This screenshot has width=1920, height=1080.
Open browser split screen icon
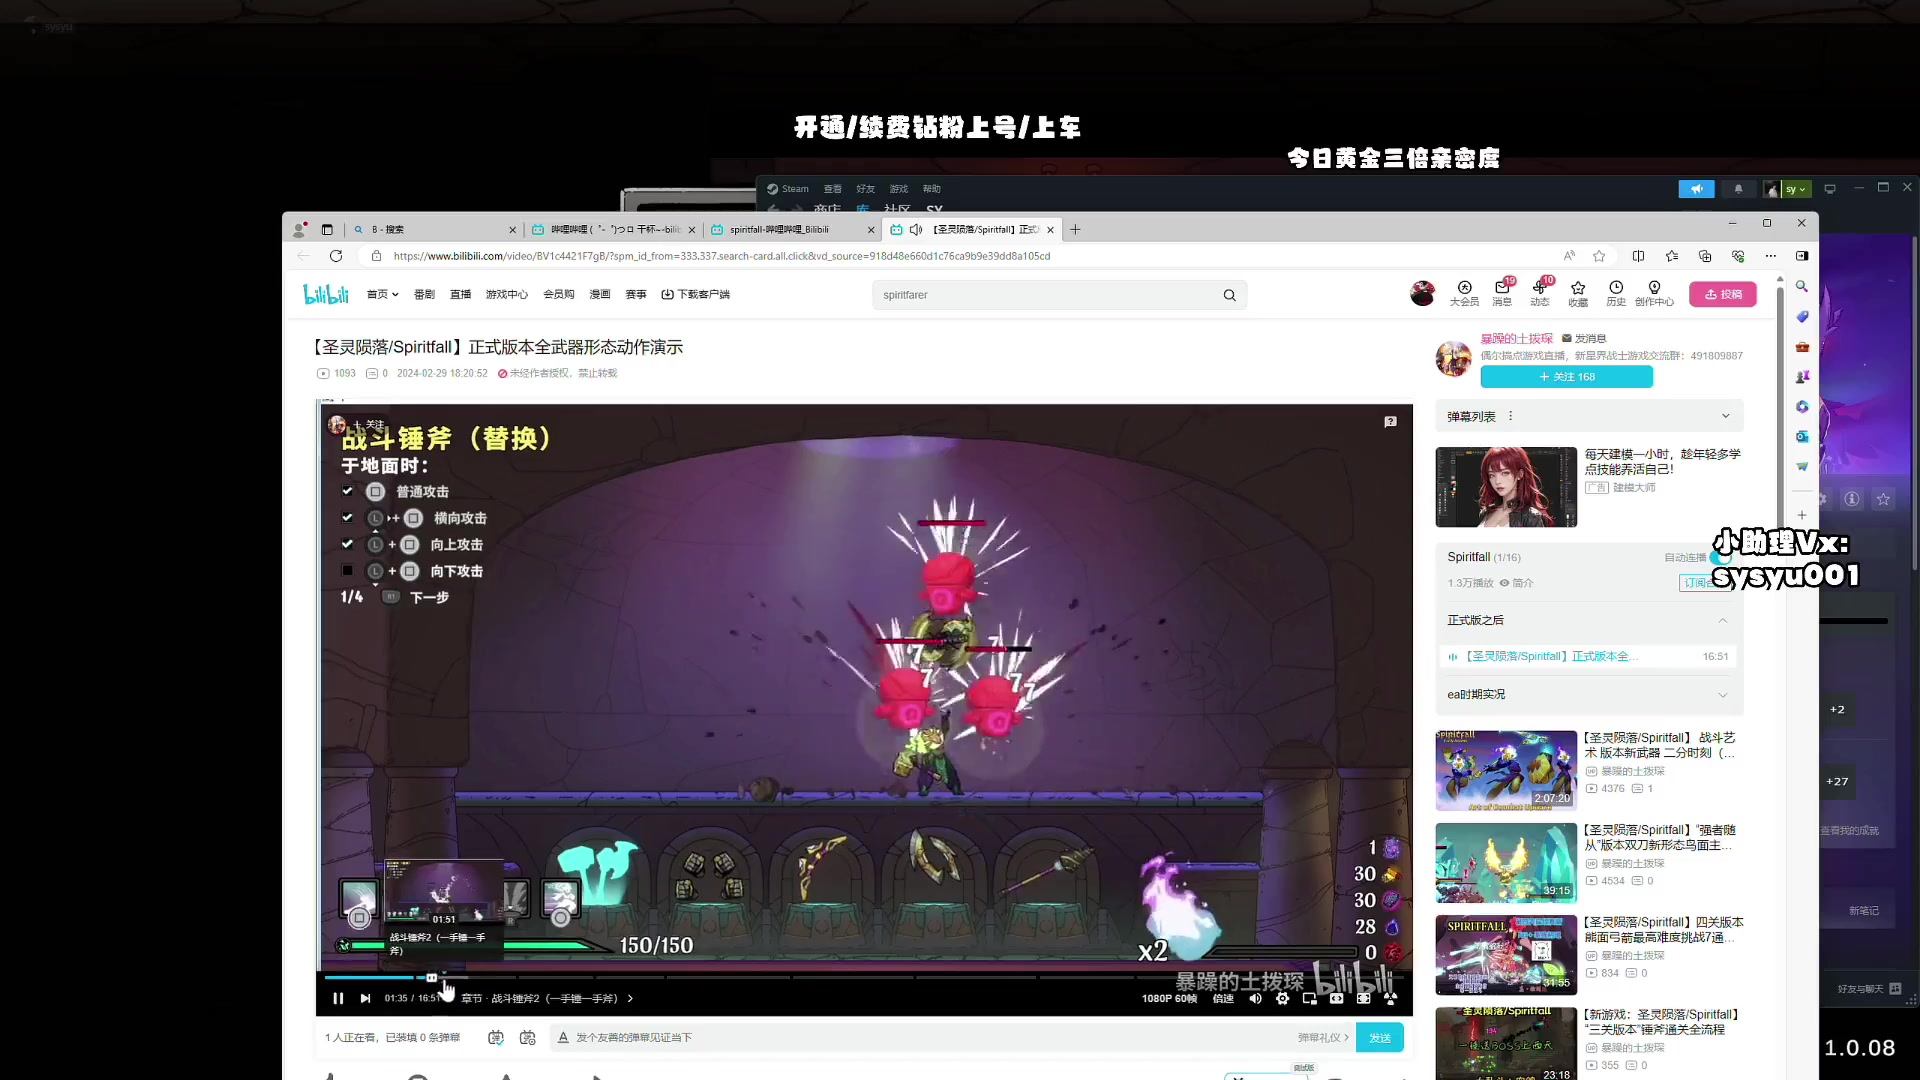[x=1638, y=256]
